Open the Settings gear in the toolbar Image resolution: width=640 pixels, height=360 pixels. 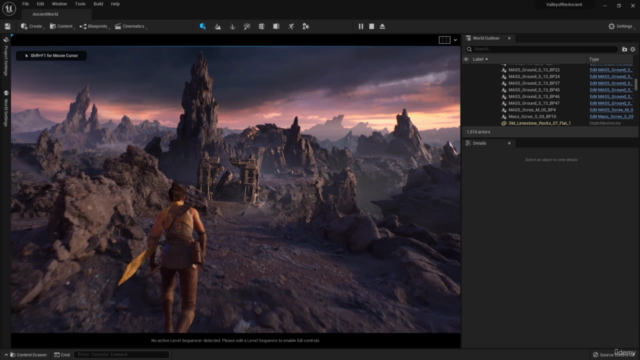point(611,27)
